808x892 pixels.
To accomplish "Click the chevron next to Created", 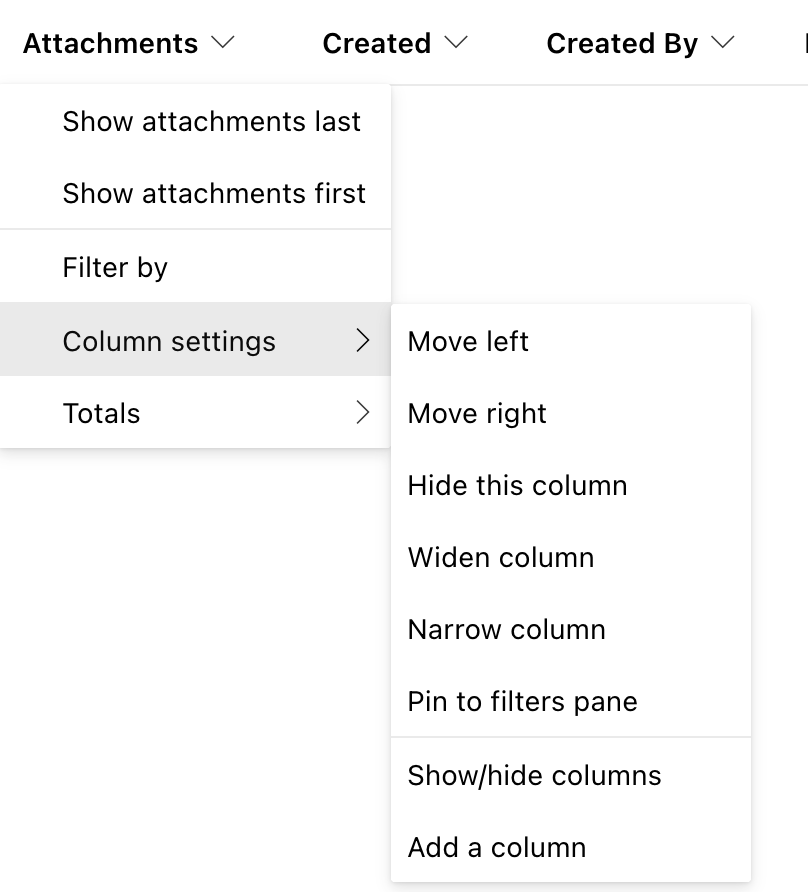I will pos(456,43).
